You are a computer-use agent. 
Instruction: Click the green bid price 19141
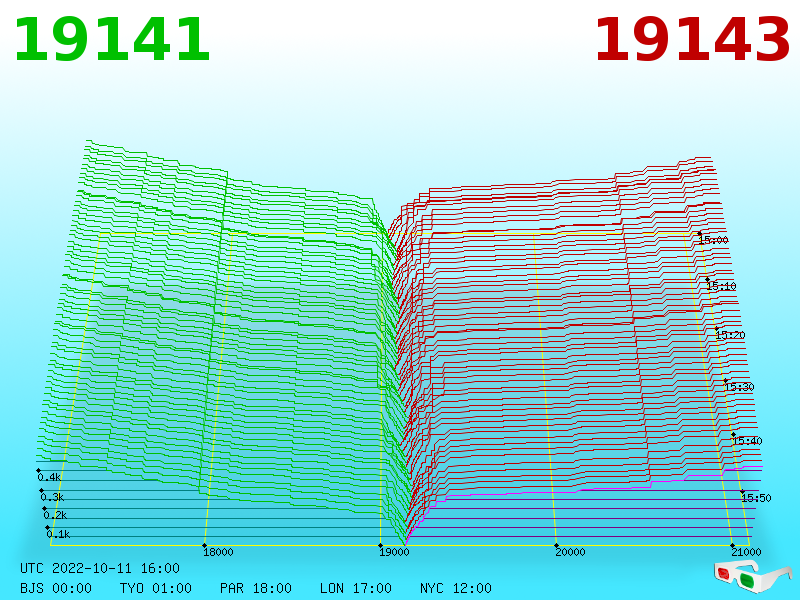click(x=112, y=40)
